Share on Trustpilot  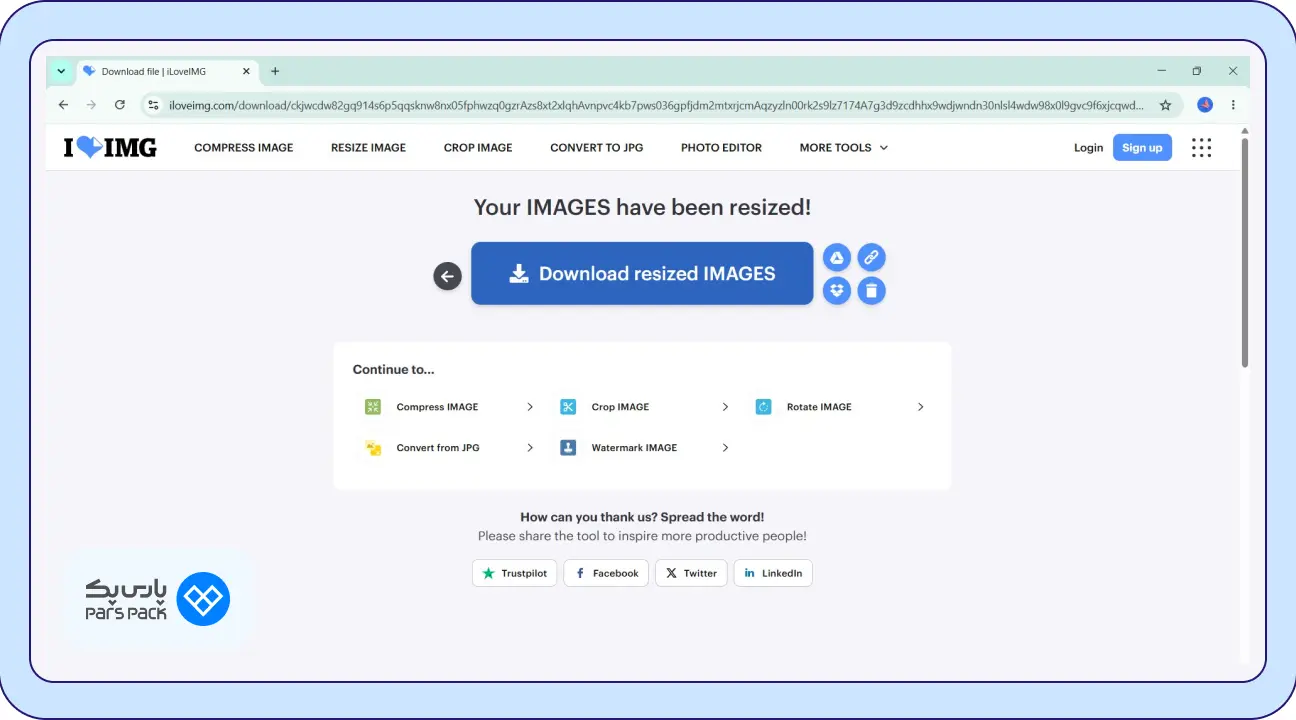[514, 573]
